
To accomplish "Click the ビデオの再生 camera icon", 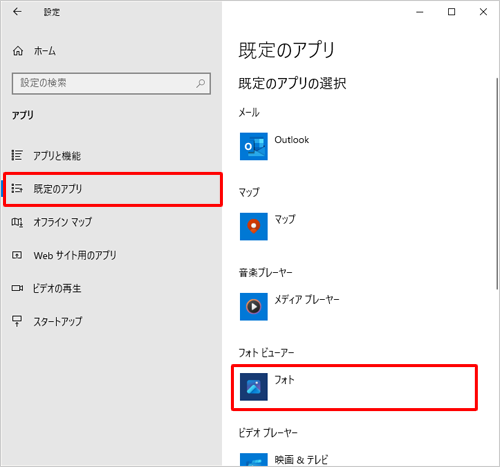I will [x=17, y=288].
